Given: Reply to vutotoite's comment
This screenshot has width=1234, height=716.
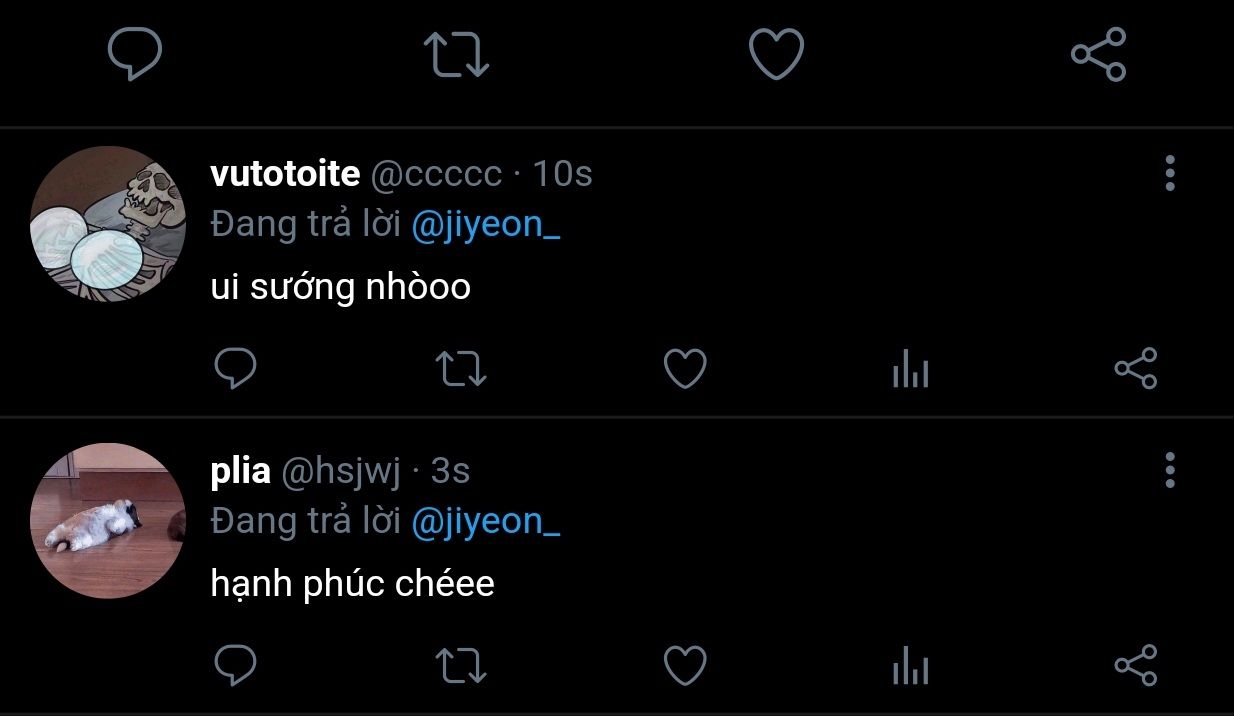Looking at the screenshot, I should coord(236,369).
